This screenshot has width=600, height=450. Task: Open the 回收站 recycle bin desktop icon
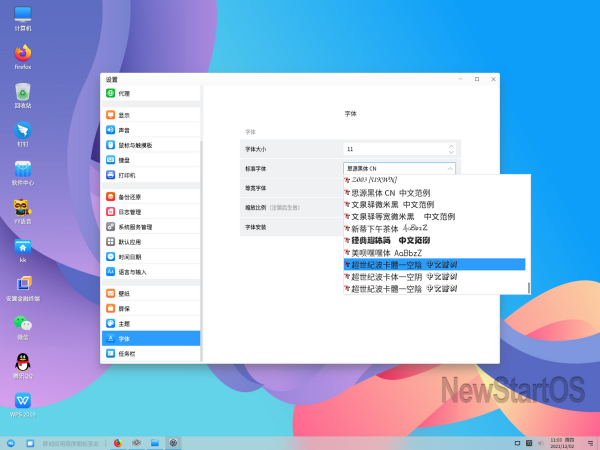[x=23, y=92]
